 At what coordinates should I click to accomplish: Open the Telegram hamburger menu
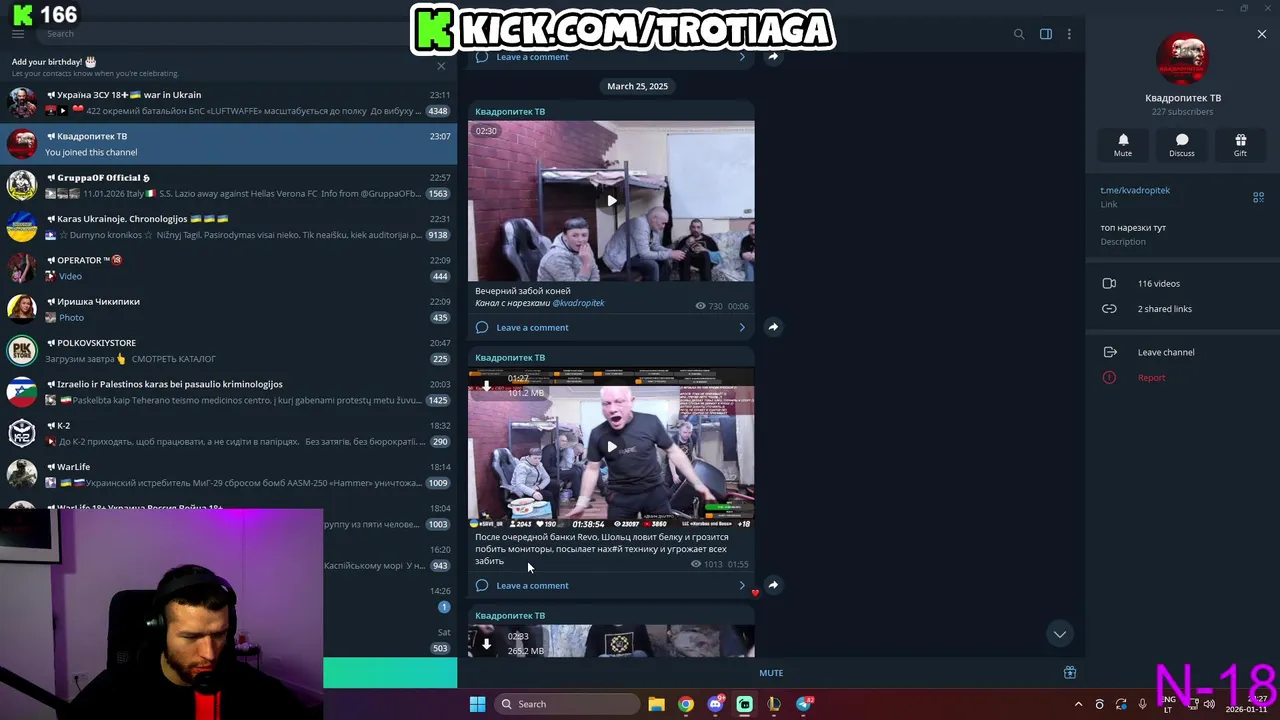coord(18,34)
